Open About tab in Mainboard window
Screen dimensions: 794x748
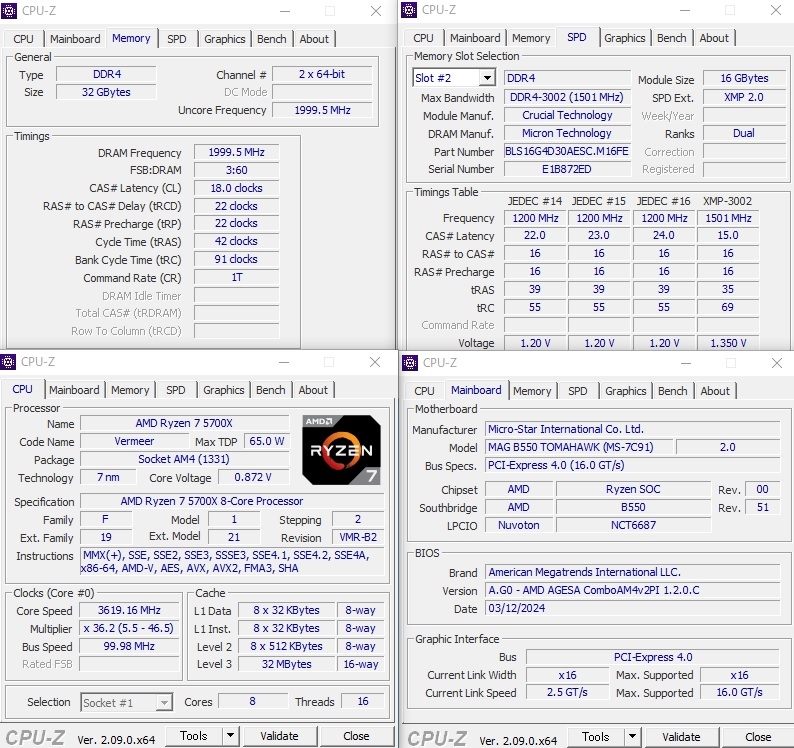pyautogui.click(x=715, y=391)
